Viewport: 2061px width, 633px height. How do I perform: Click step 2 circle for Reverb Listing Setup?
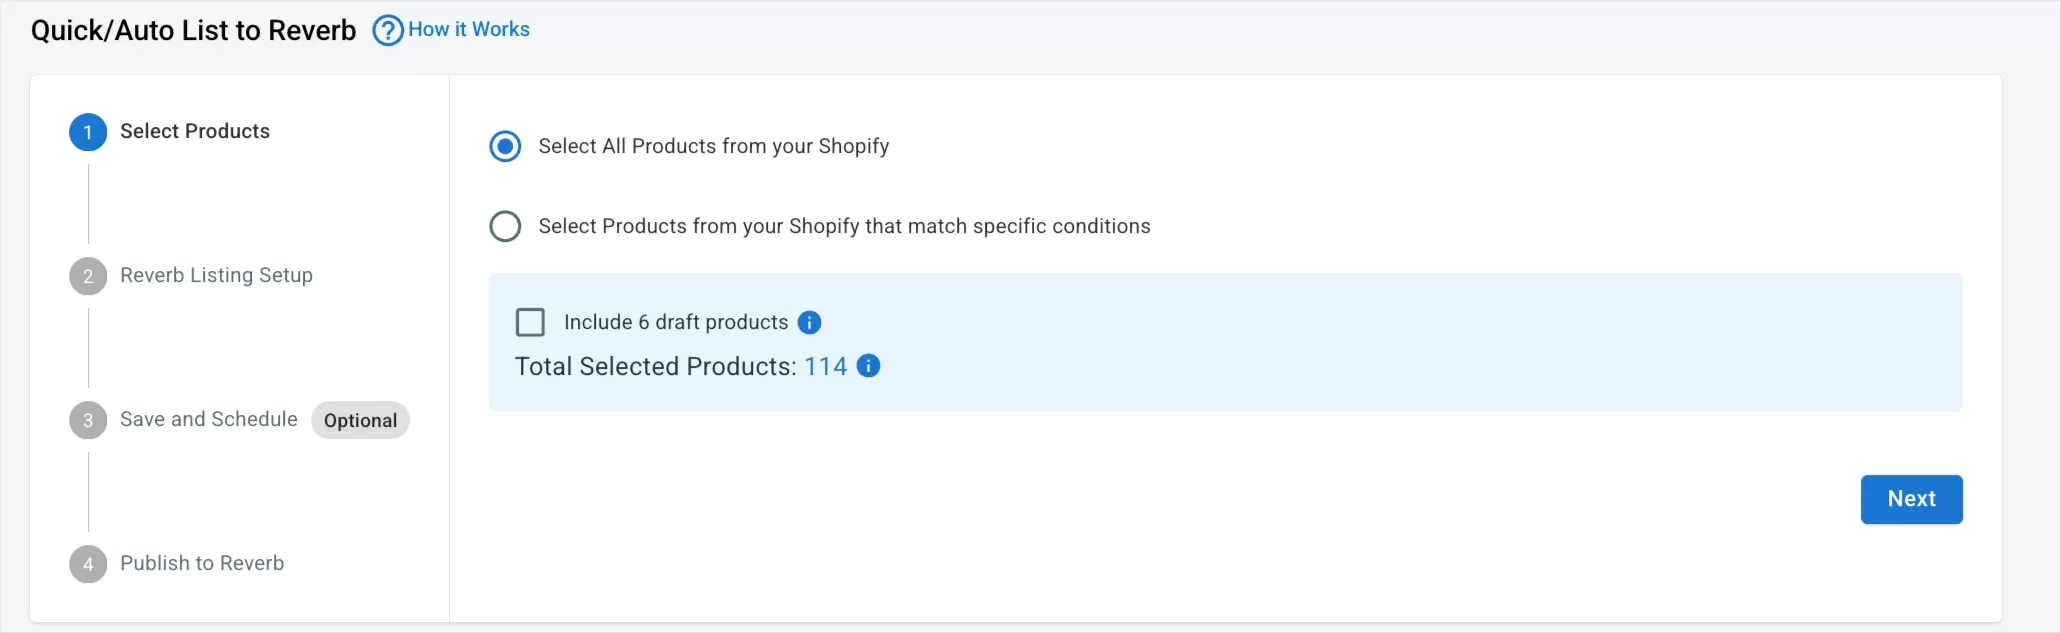(87, 276)
